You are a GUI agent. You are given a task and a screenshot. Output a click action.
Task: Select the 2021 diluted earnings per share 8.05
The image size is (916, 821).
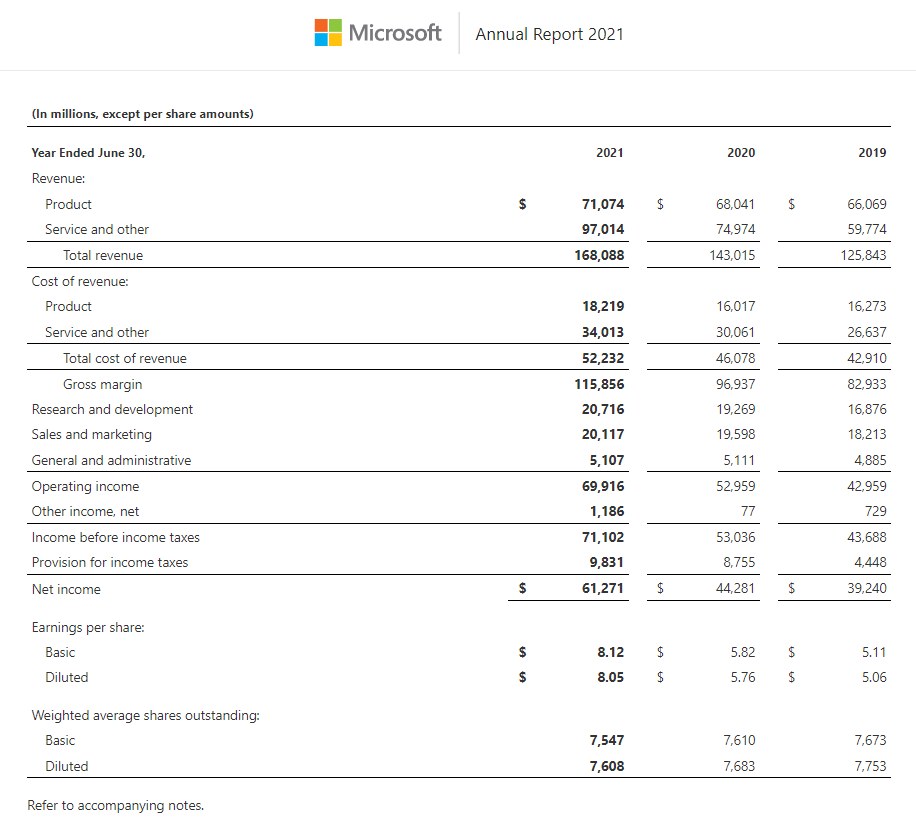(610, 677)
